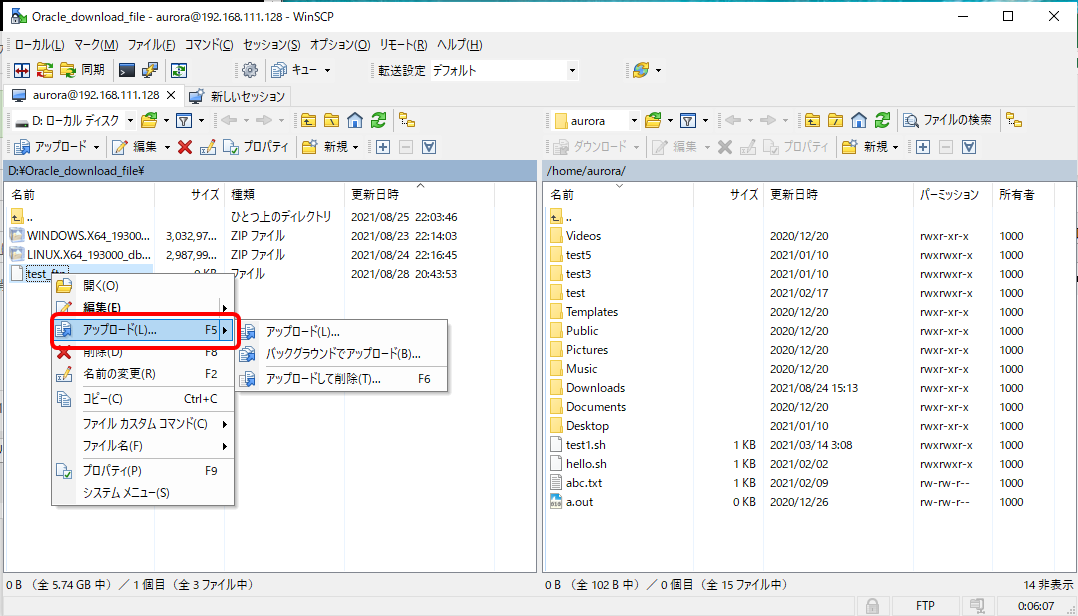Show remote directory tree icon
The image size is (1078, 616).
pos(1014,120)
